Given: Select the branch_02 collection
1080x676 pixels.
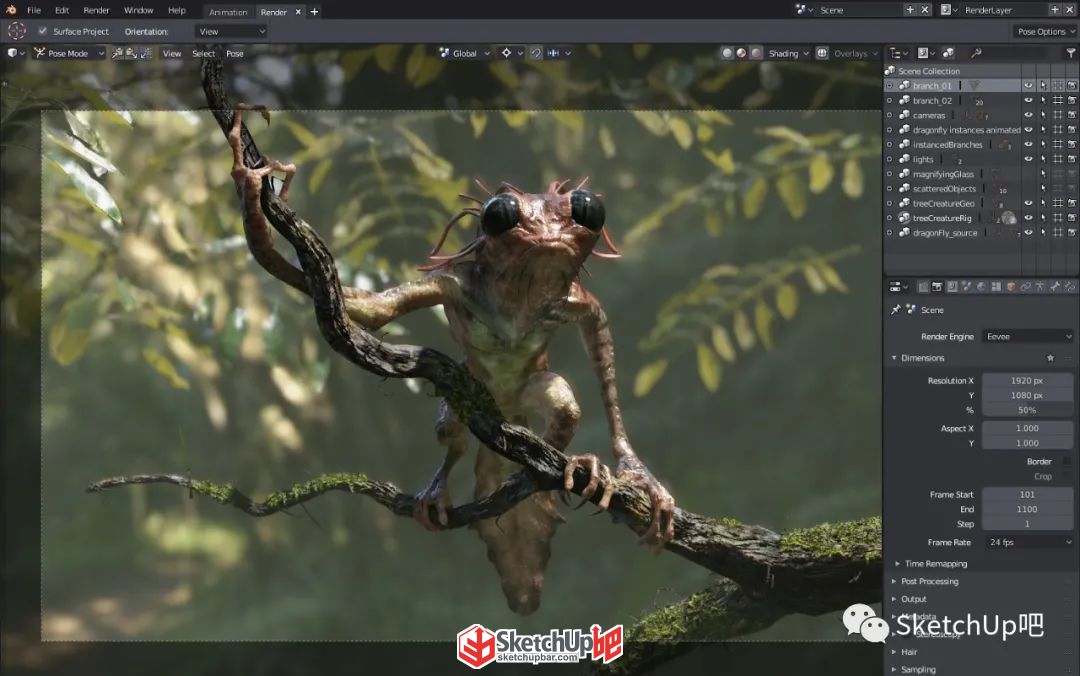Looking at the screenshot, I should [932, 101].
